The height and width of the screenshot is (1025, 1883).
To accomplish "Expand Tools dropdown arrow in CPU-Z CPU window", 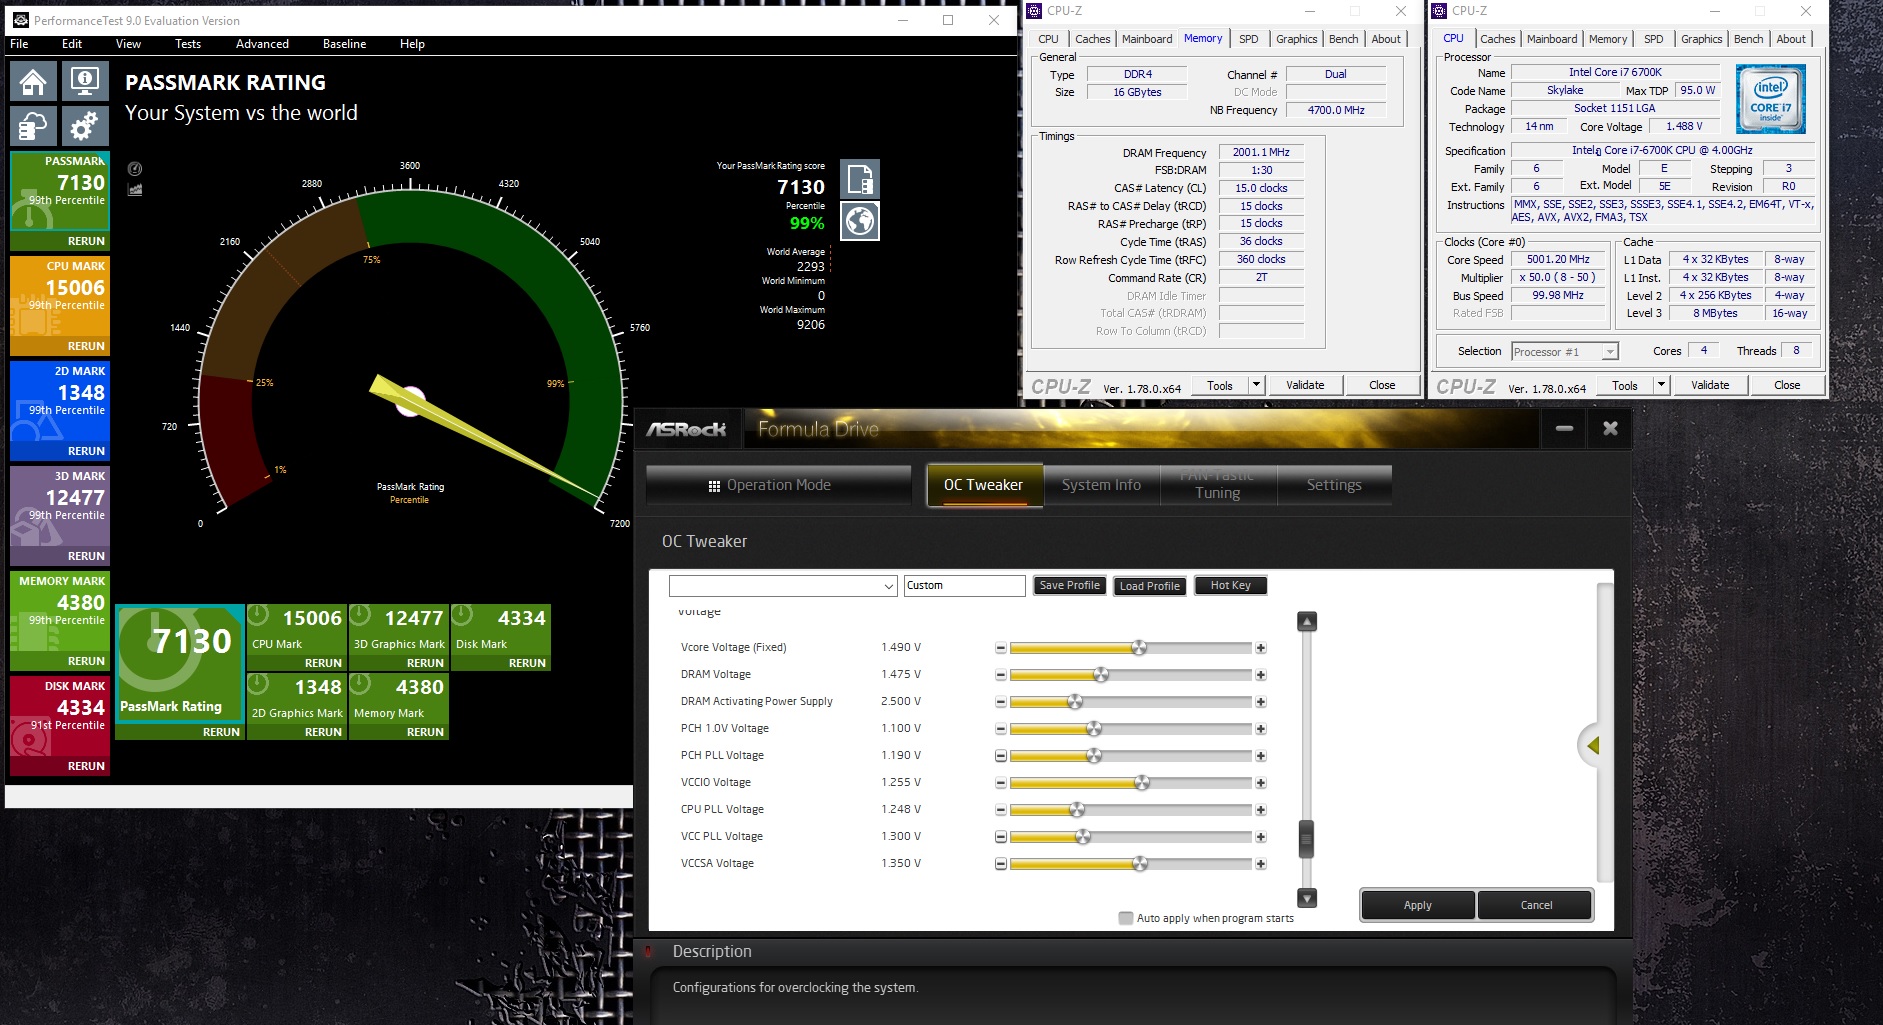I will (x=1662, y=385).
